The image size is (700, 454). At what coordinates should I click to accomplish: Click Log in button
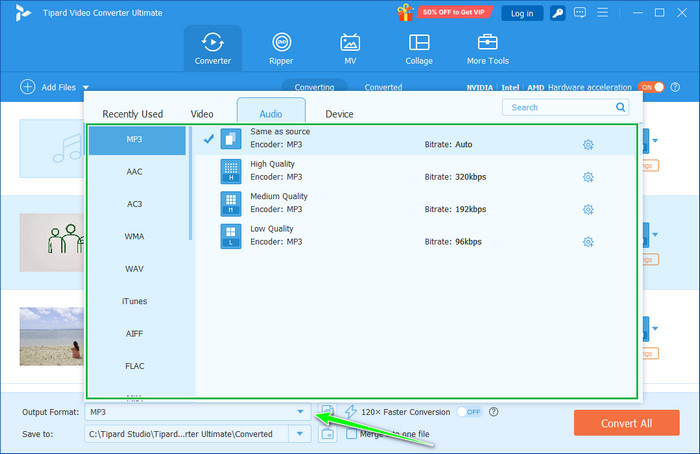point(522,13)
